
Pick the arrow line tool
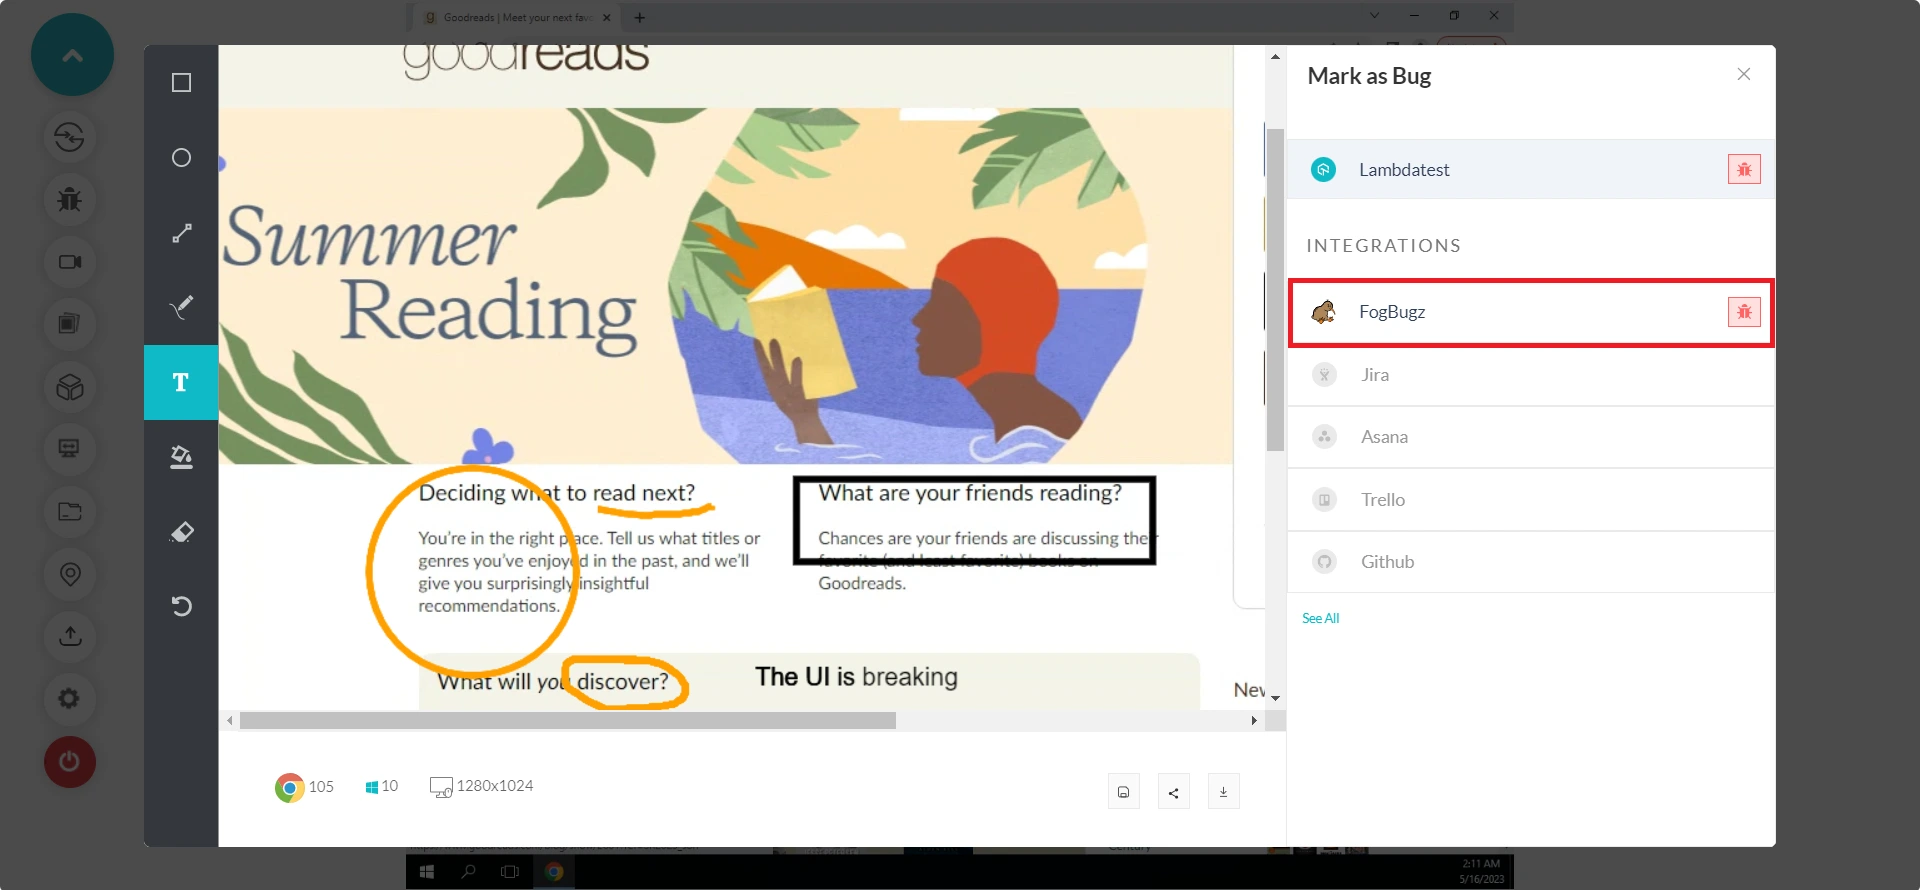point(181,233)
